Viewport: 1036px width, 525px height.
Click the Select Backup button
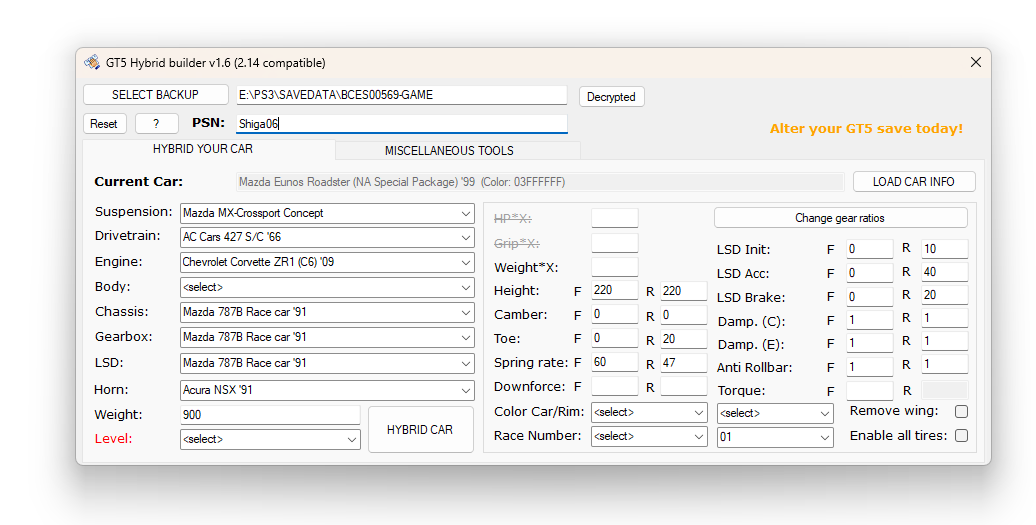(x=155, y=95)
